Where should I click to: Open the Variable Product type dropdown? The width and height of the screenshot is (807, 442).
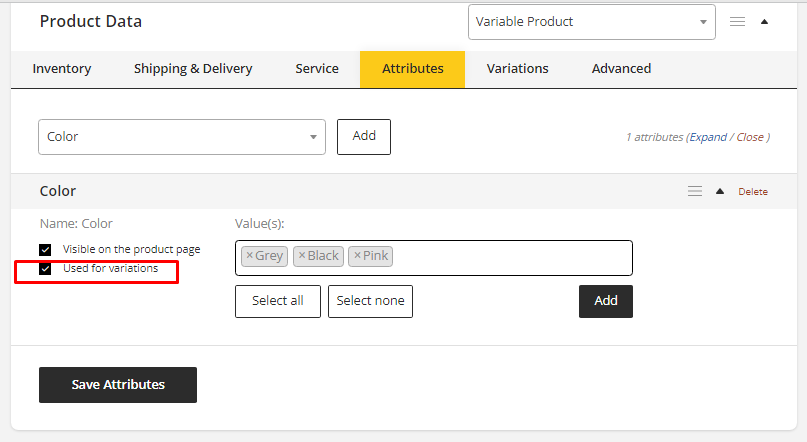[591, 21]
